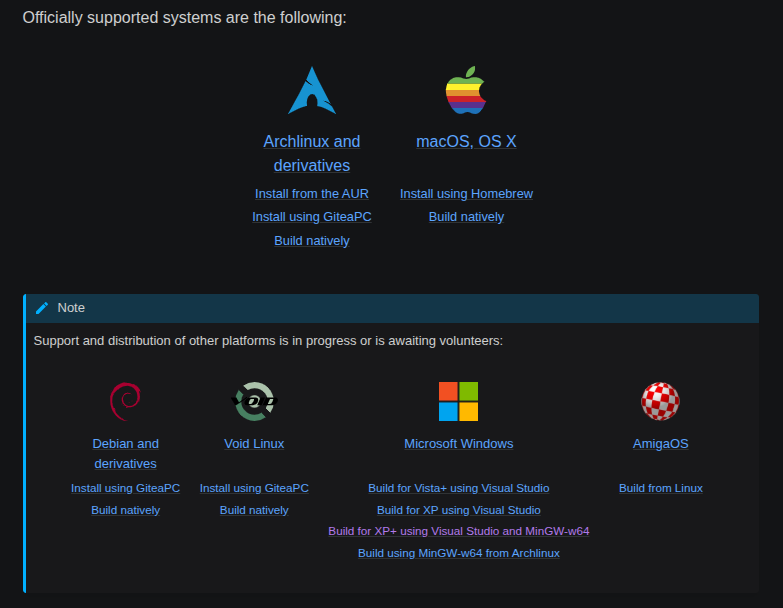Click the rainbow Apple logo
Screen dimensions: 783x608
point(466,91)
